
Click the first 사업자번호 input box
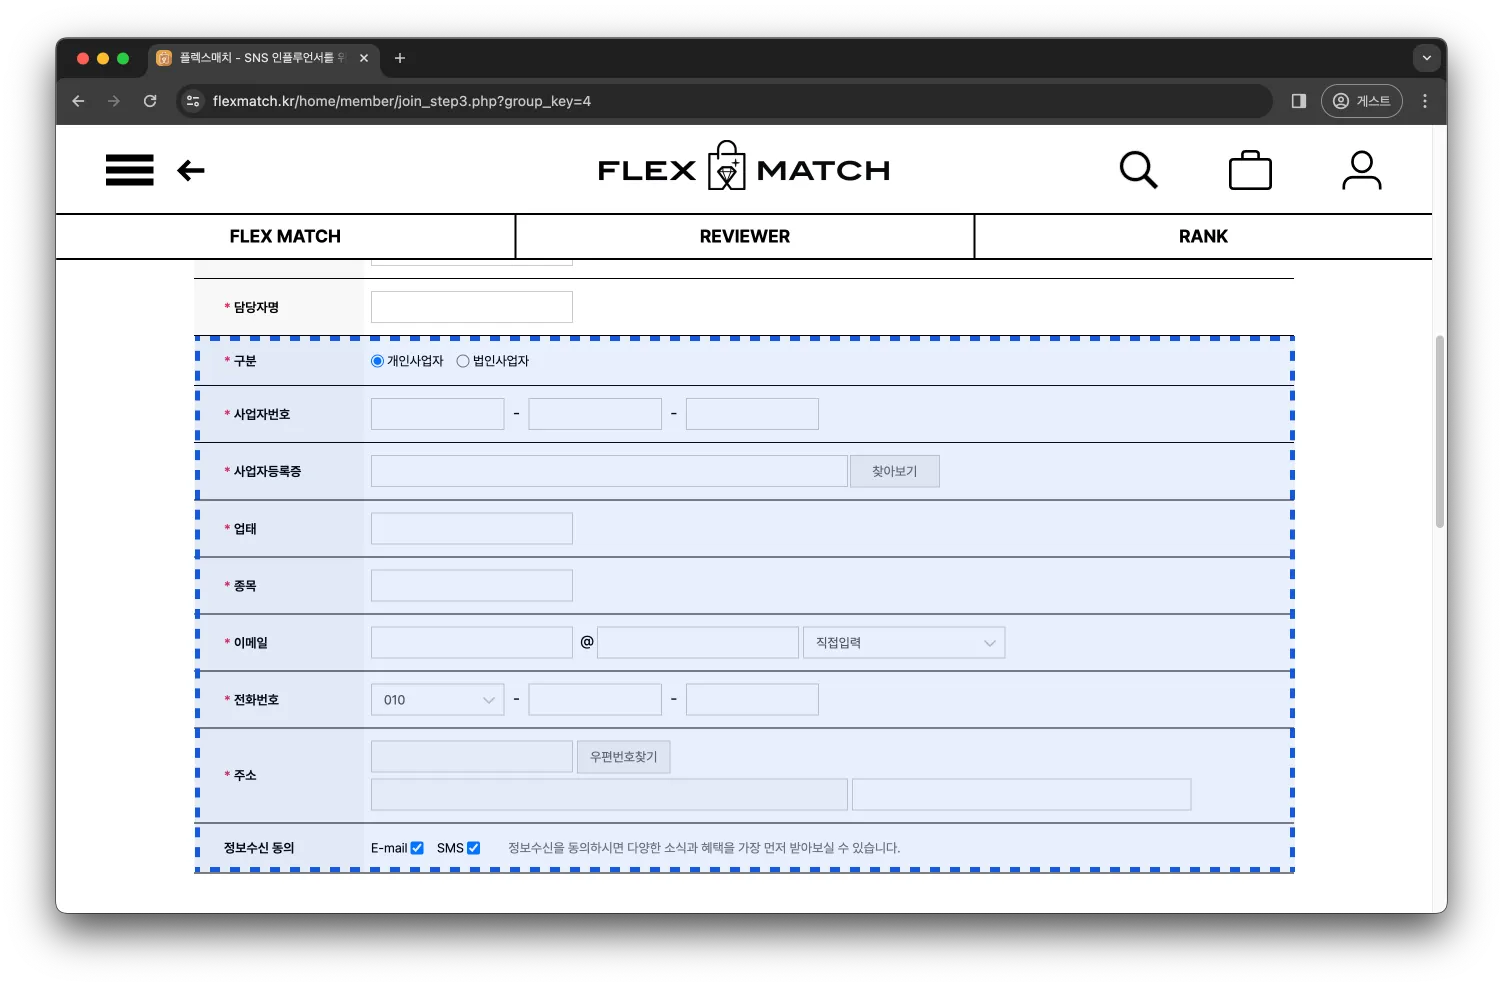pyautogui.click(x=438, y=414)
